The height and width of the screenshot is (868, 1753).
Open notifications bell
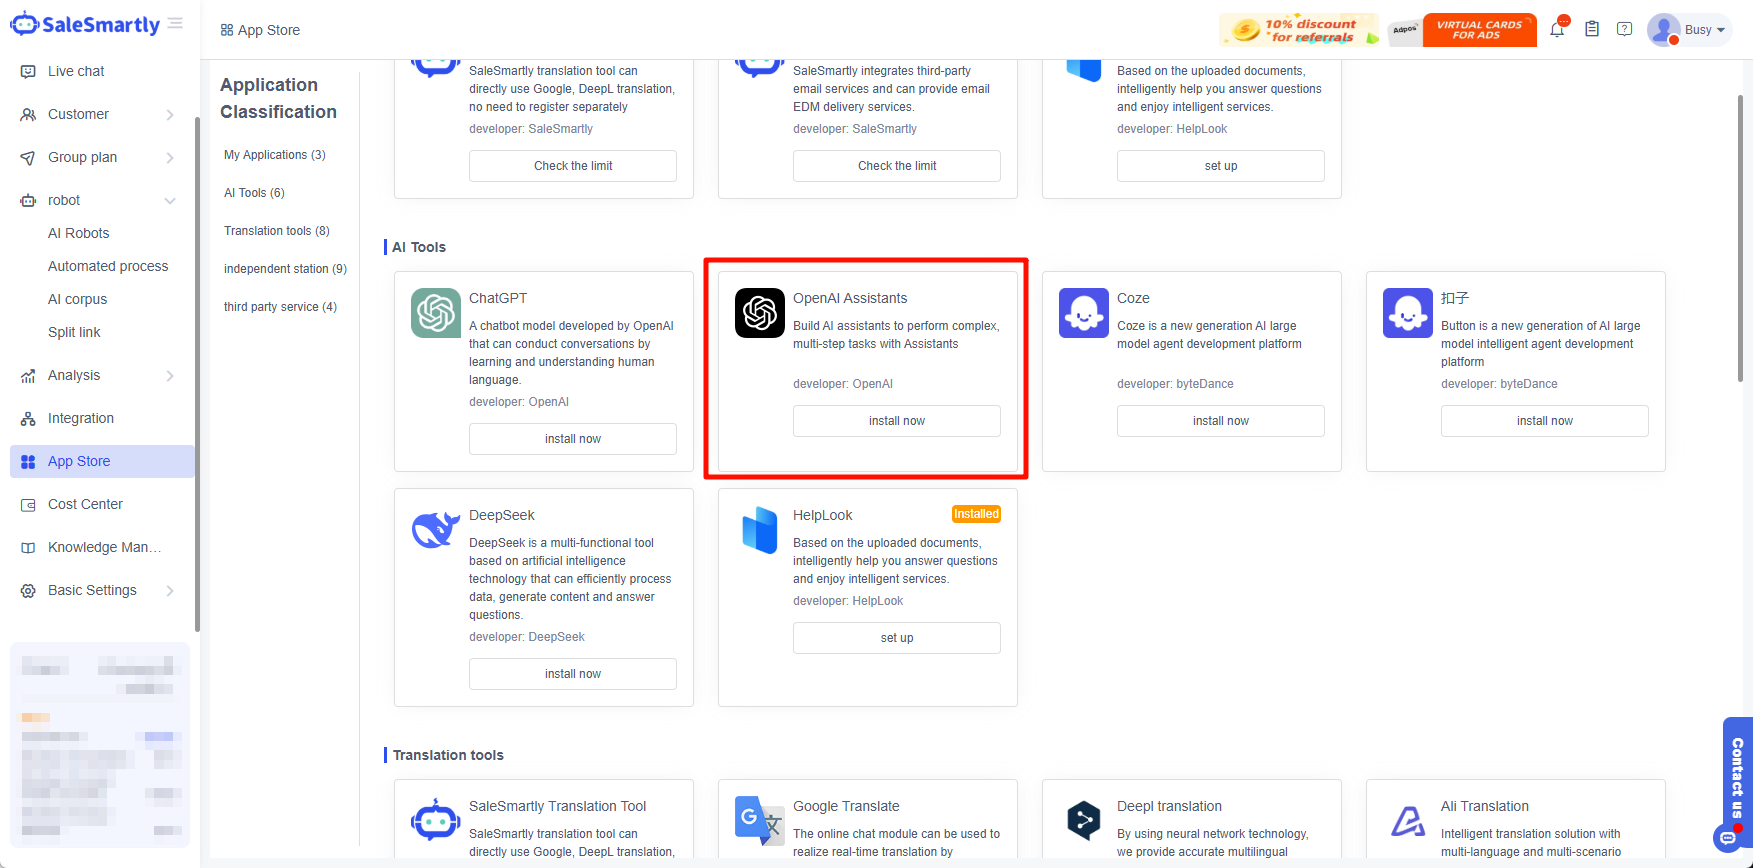[x=1557, y=29]
